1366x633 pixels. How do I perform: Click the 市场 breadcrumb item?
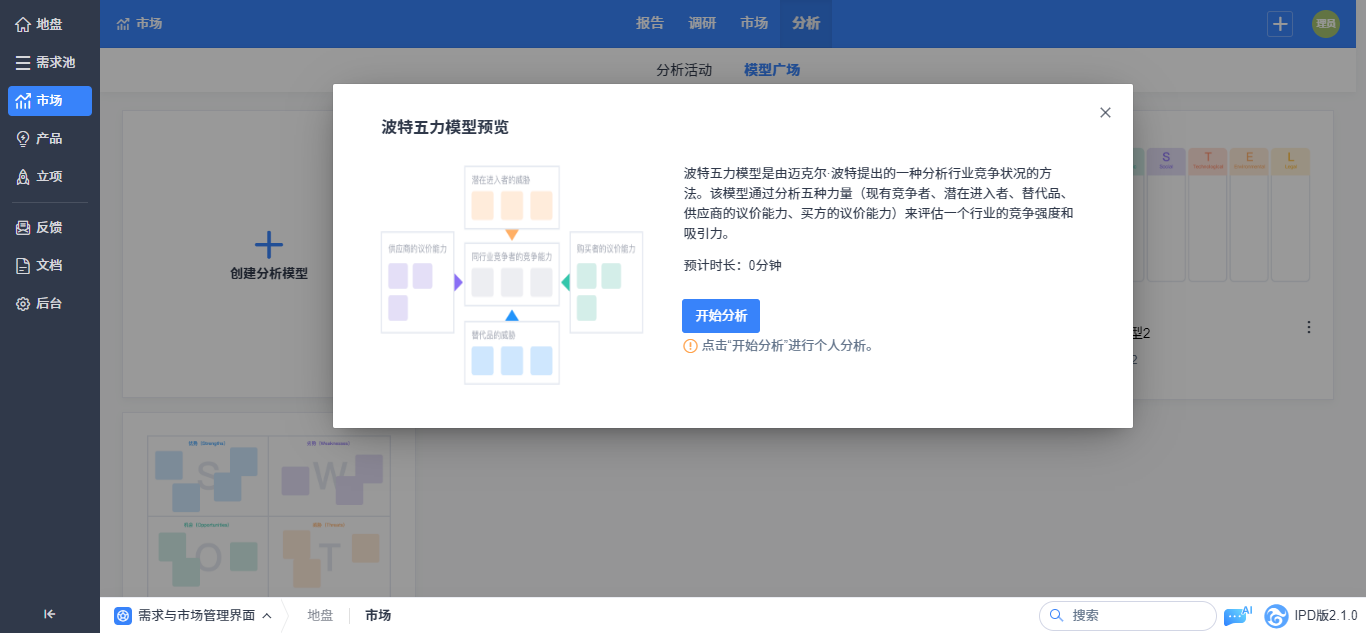(x=378, y=615)
